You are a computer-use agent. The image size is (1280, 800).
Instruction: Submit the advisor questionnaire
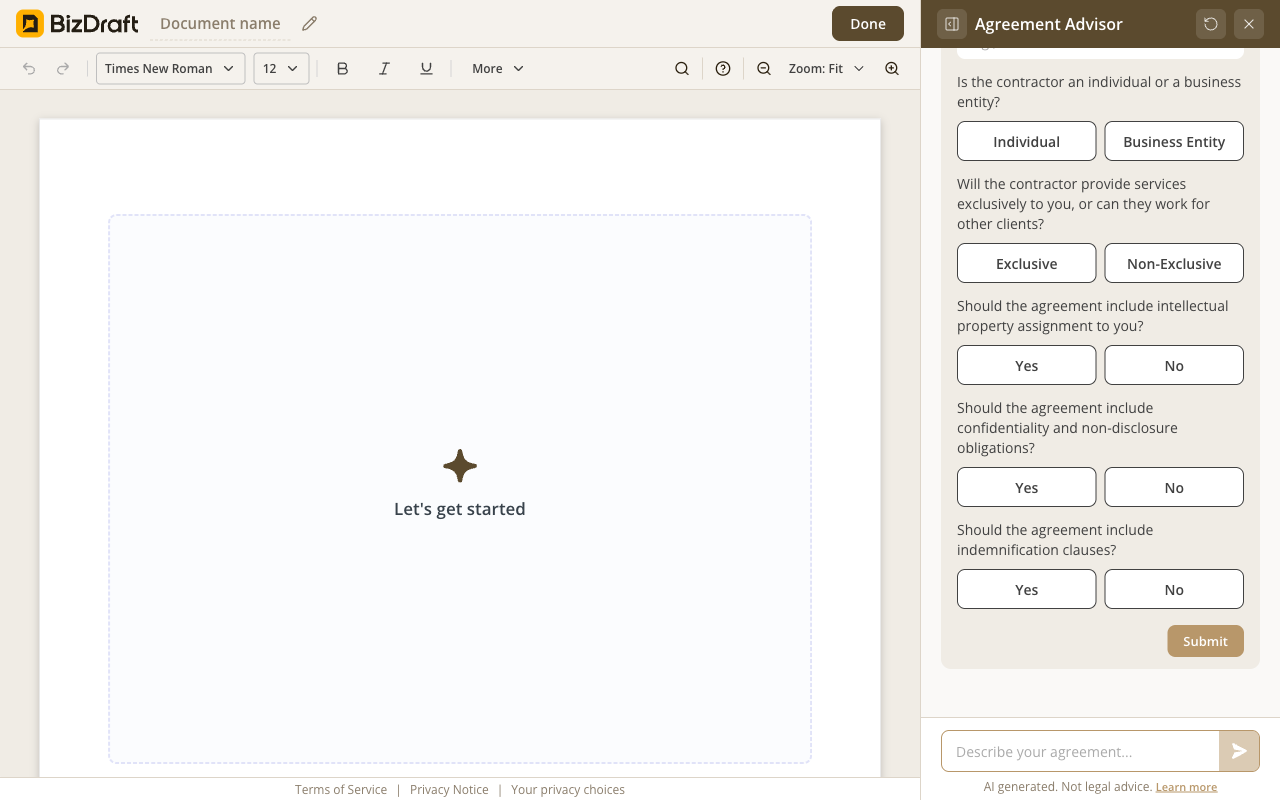1205,641
